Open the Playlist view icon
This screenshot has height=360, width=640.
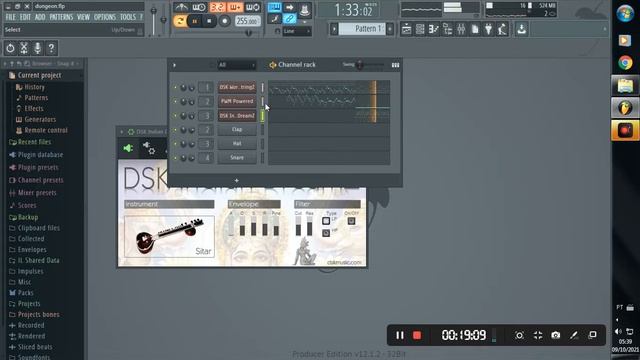point(407,29)
